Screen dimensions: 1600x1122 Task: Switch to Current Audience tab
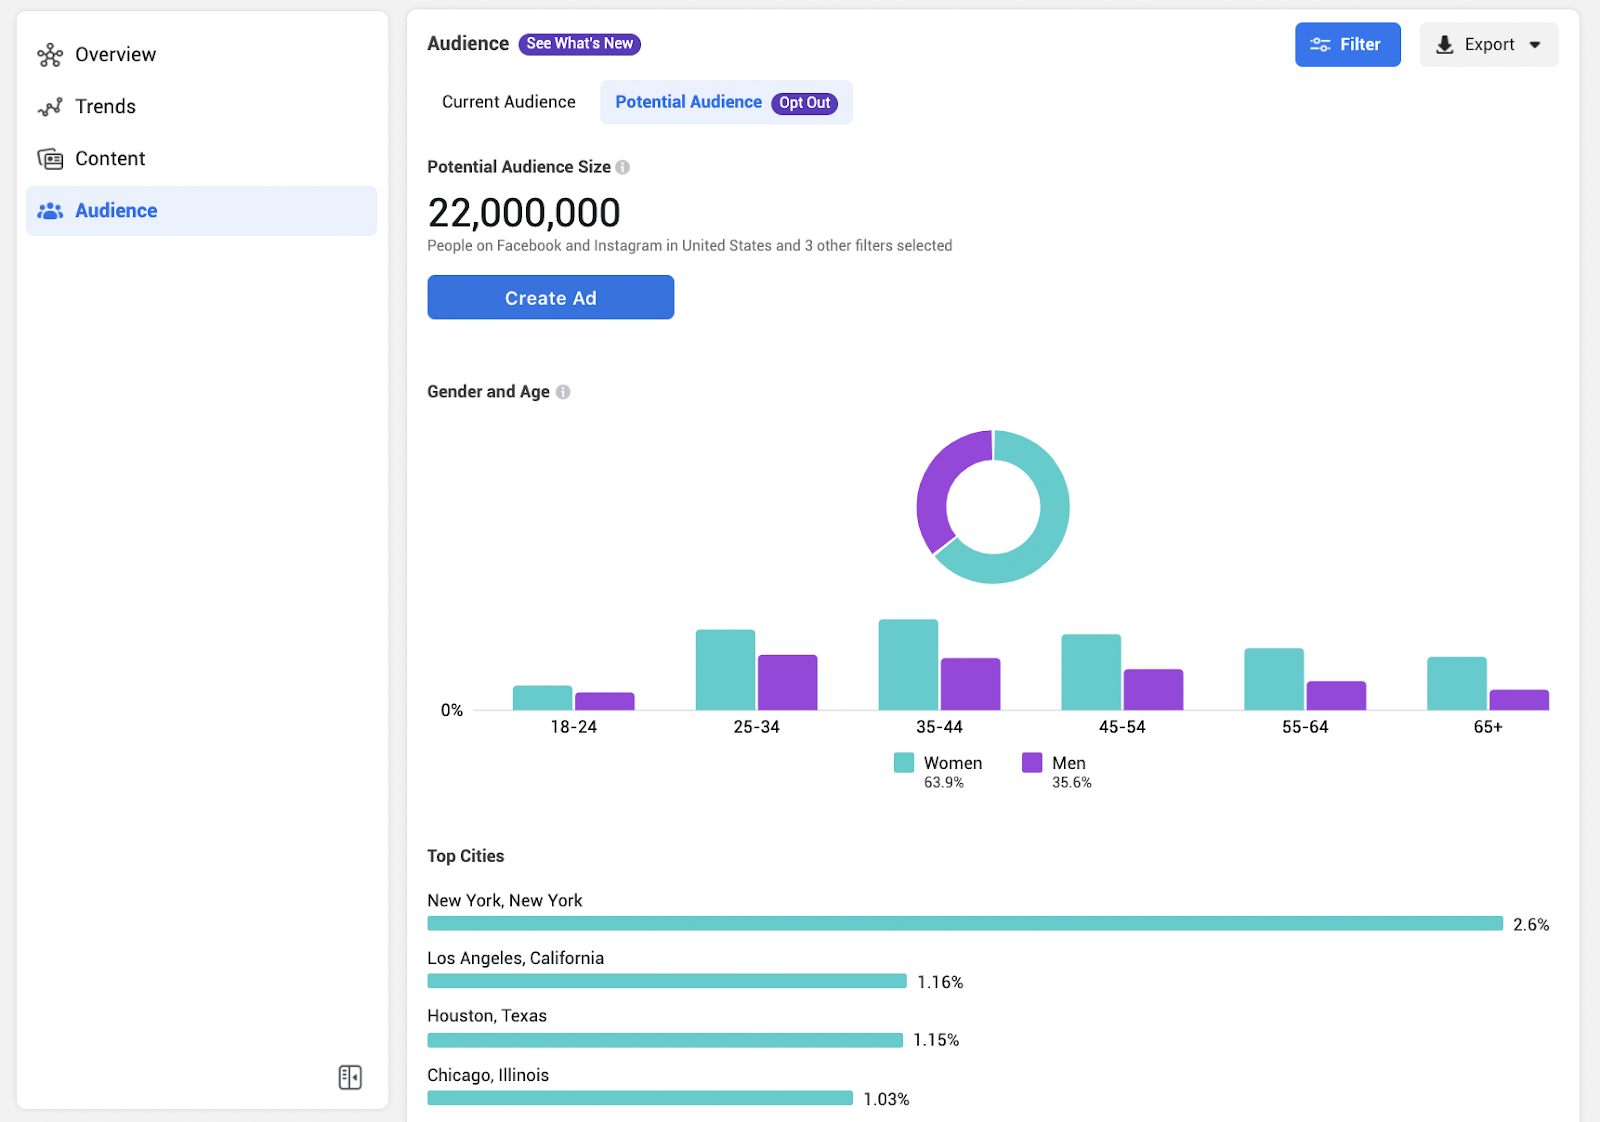point(509,102)
